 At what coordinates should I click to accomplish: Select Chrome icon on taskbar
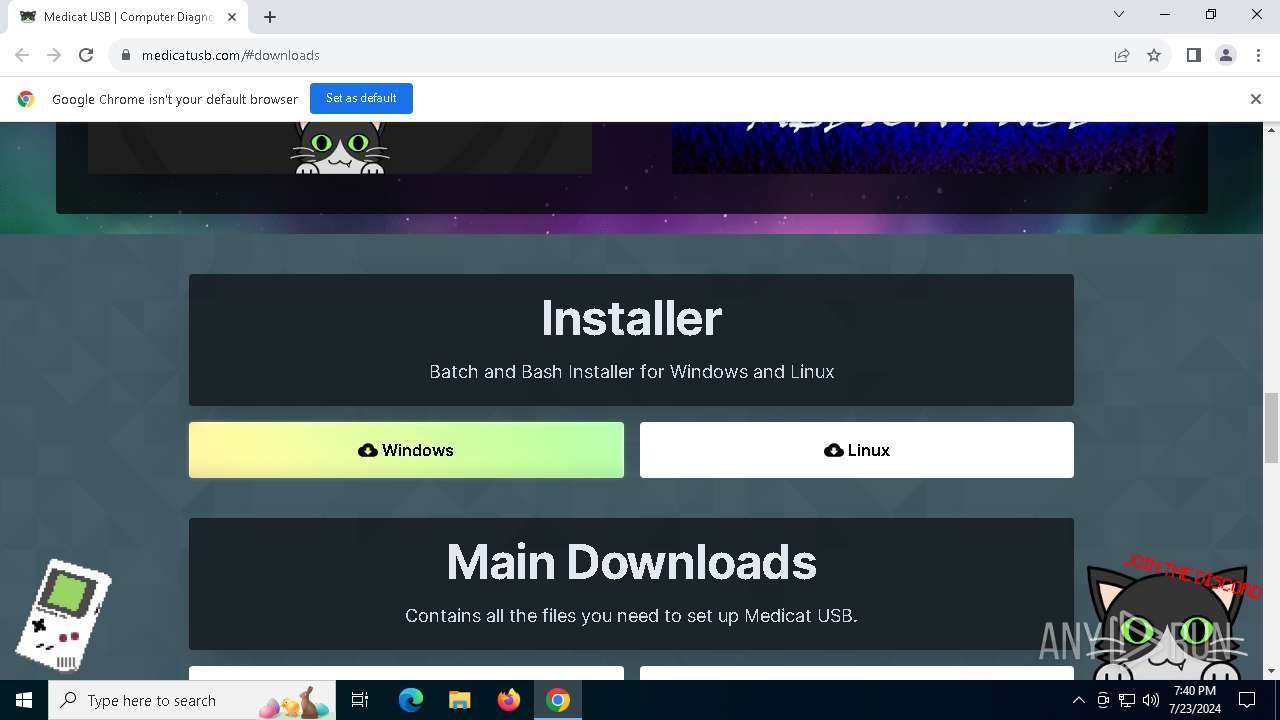click(558, 700)
